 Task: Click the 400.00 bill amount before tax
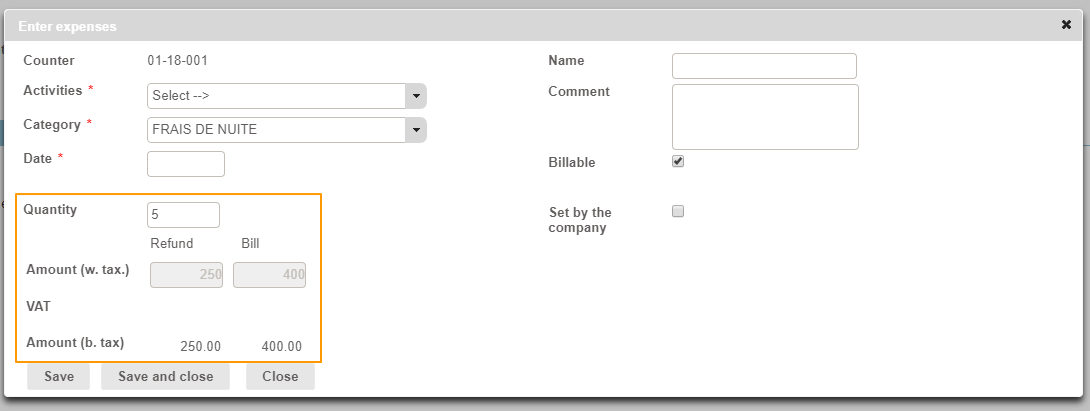[x=281, y=347]
